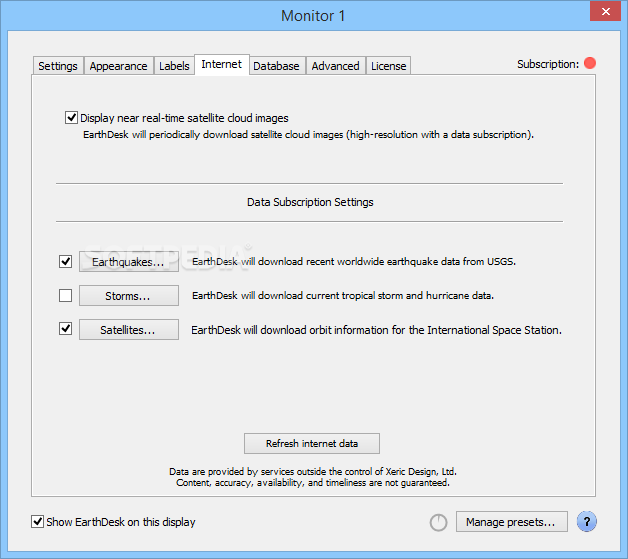Screen dimensions: 628x559
Task: Click the circular activity indicator icon
Action: 439,523
